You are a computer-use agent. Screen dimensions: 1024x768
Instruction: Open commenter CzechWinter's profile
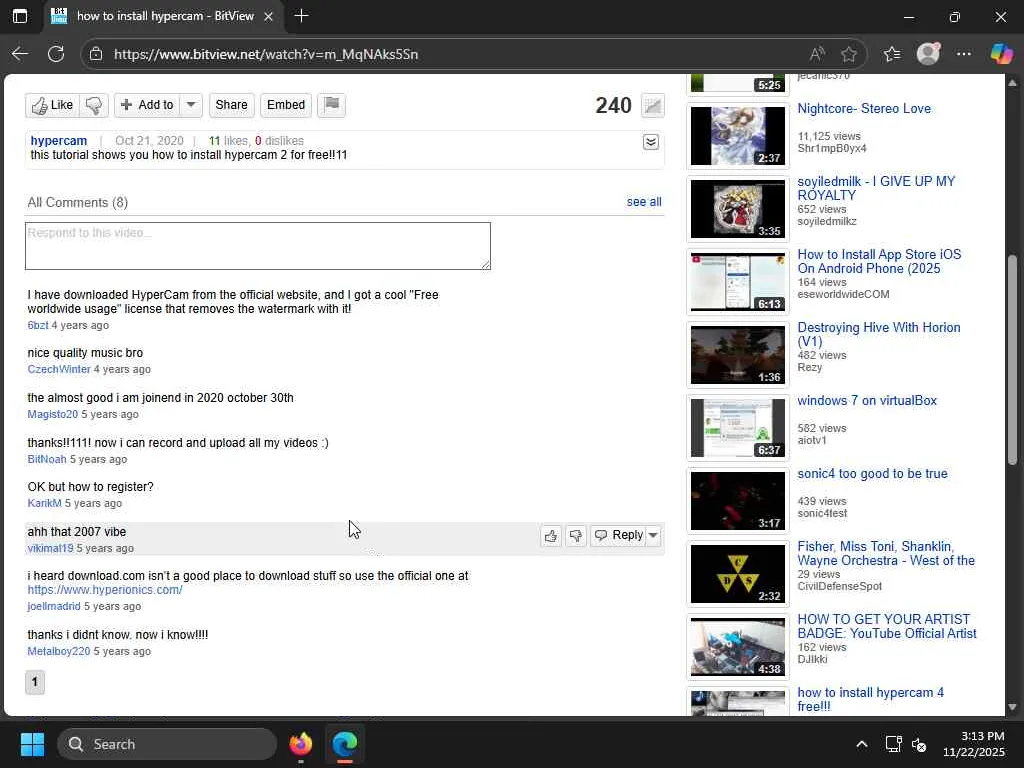click(59, 369)
